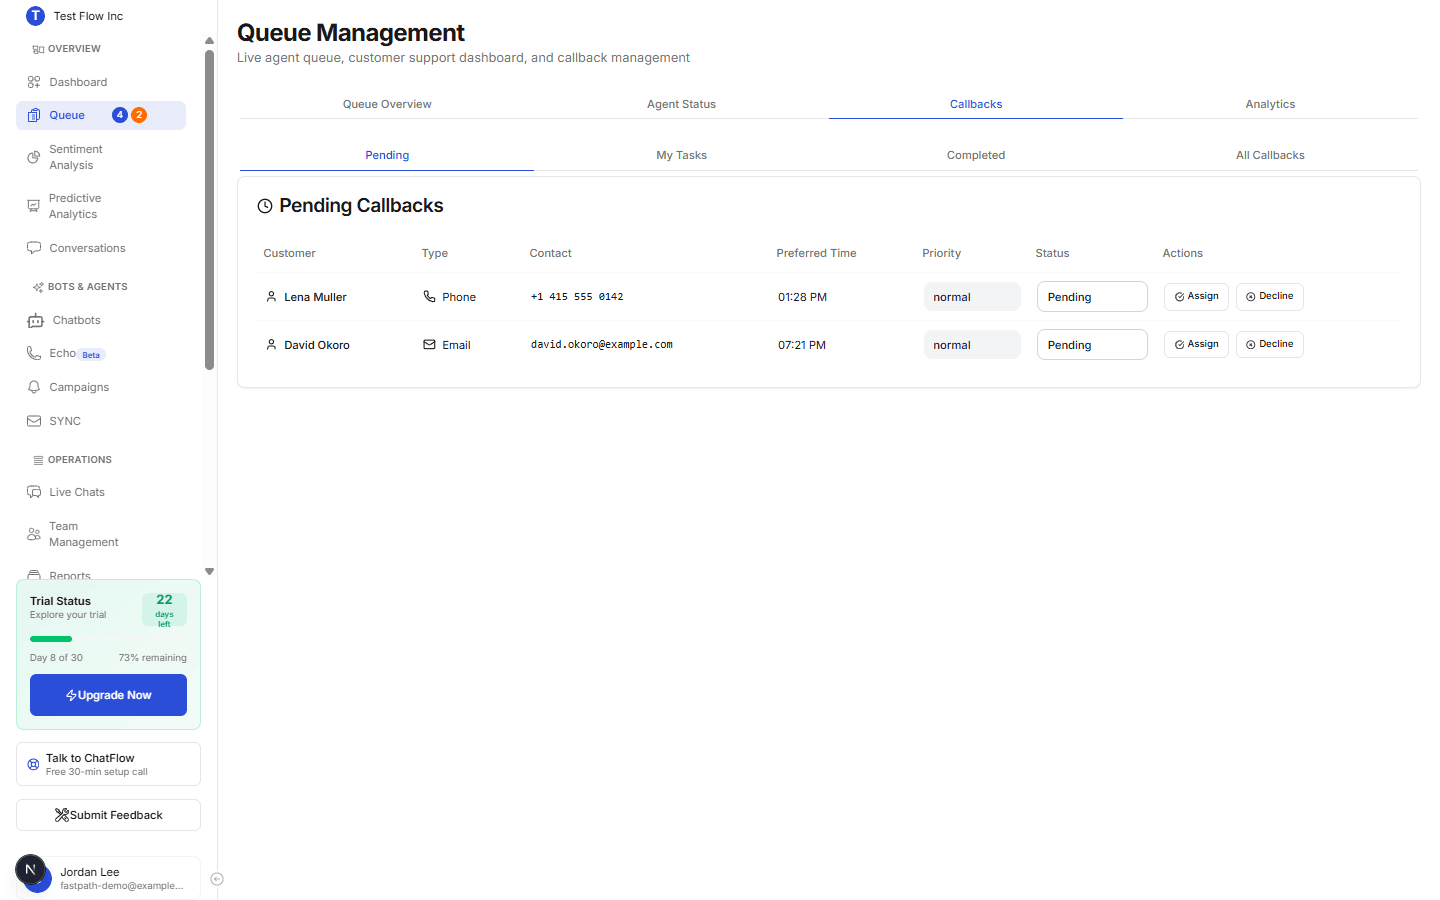The height and width of the screenshot is (900, 1440).
Task: Click normal priority badge for Lena Muller
Action: (x=972, y=297)
